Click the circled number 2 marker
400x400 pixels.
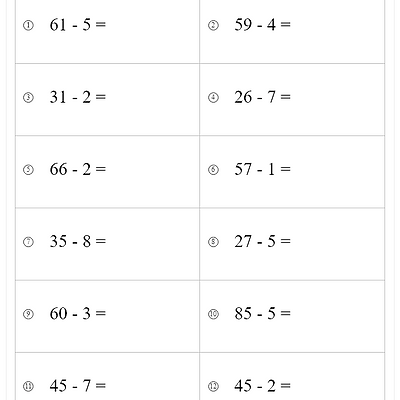[213, 25]
